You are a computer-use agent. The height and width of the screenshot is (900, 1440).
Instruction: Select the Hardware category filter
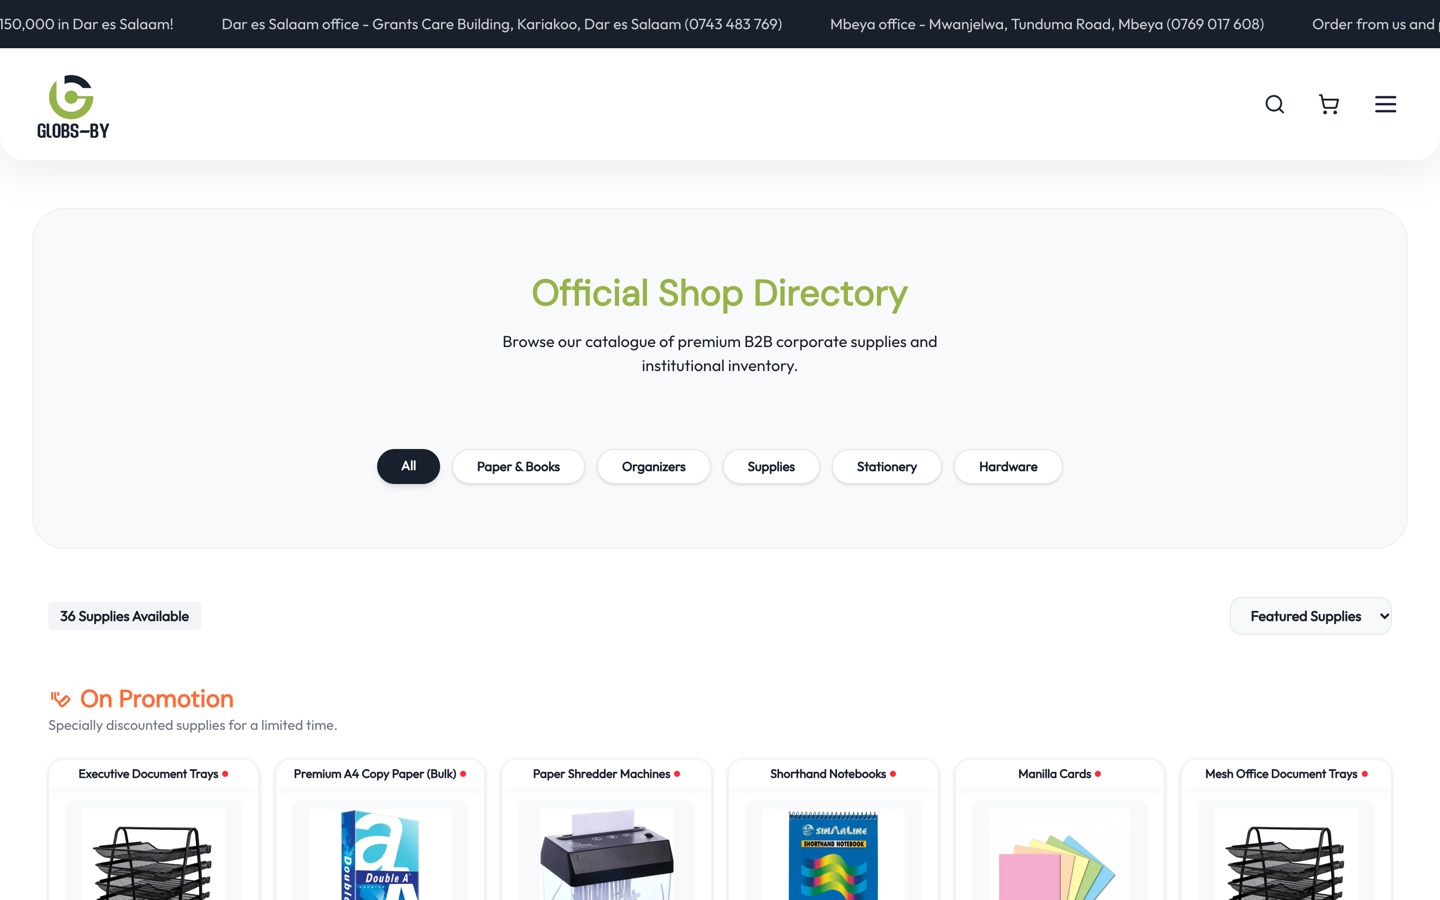(x=1008, y=466)
